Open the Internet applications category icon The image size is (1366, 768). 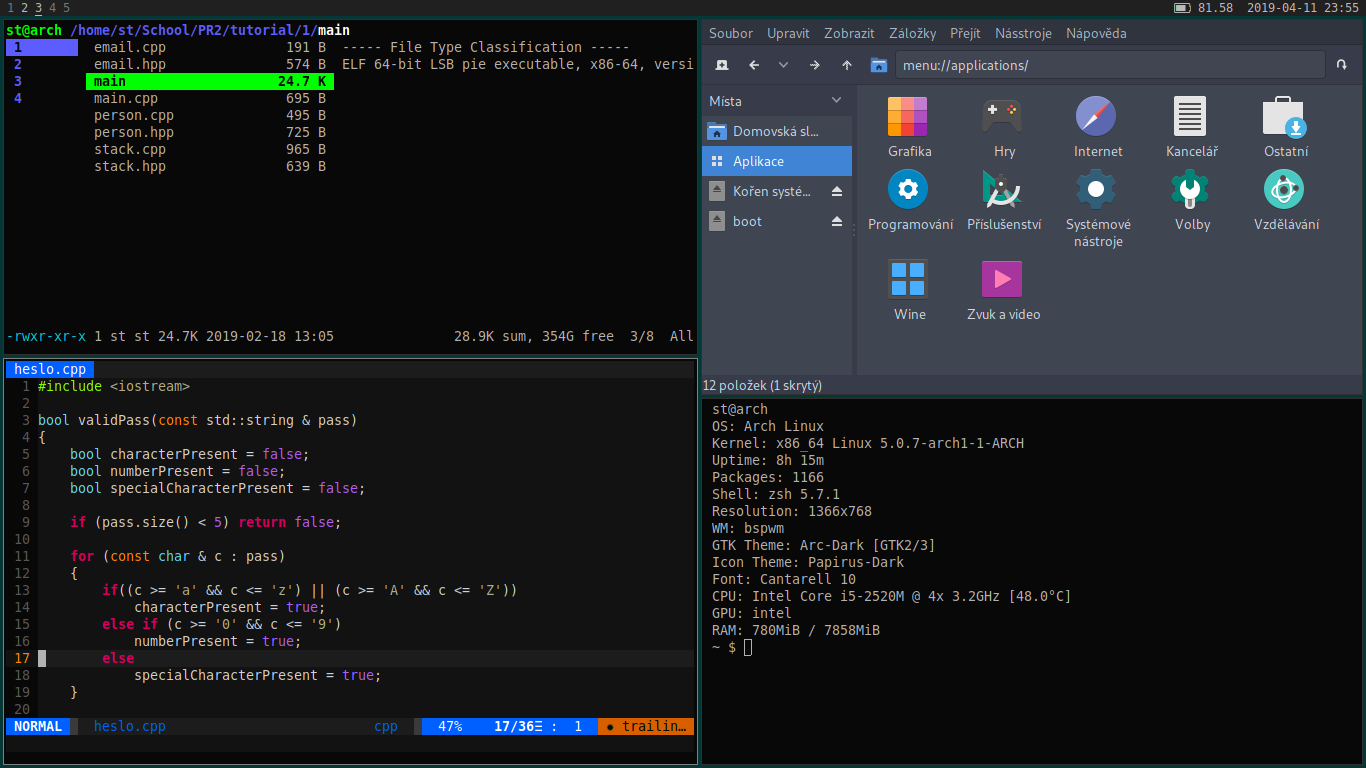point(1096,117)
